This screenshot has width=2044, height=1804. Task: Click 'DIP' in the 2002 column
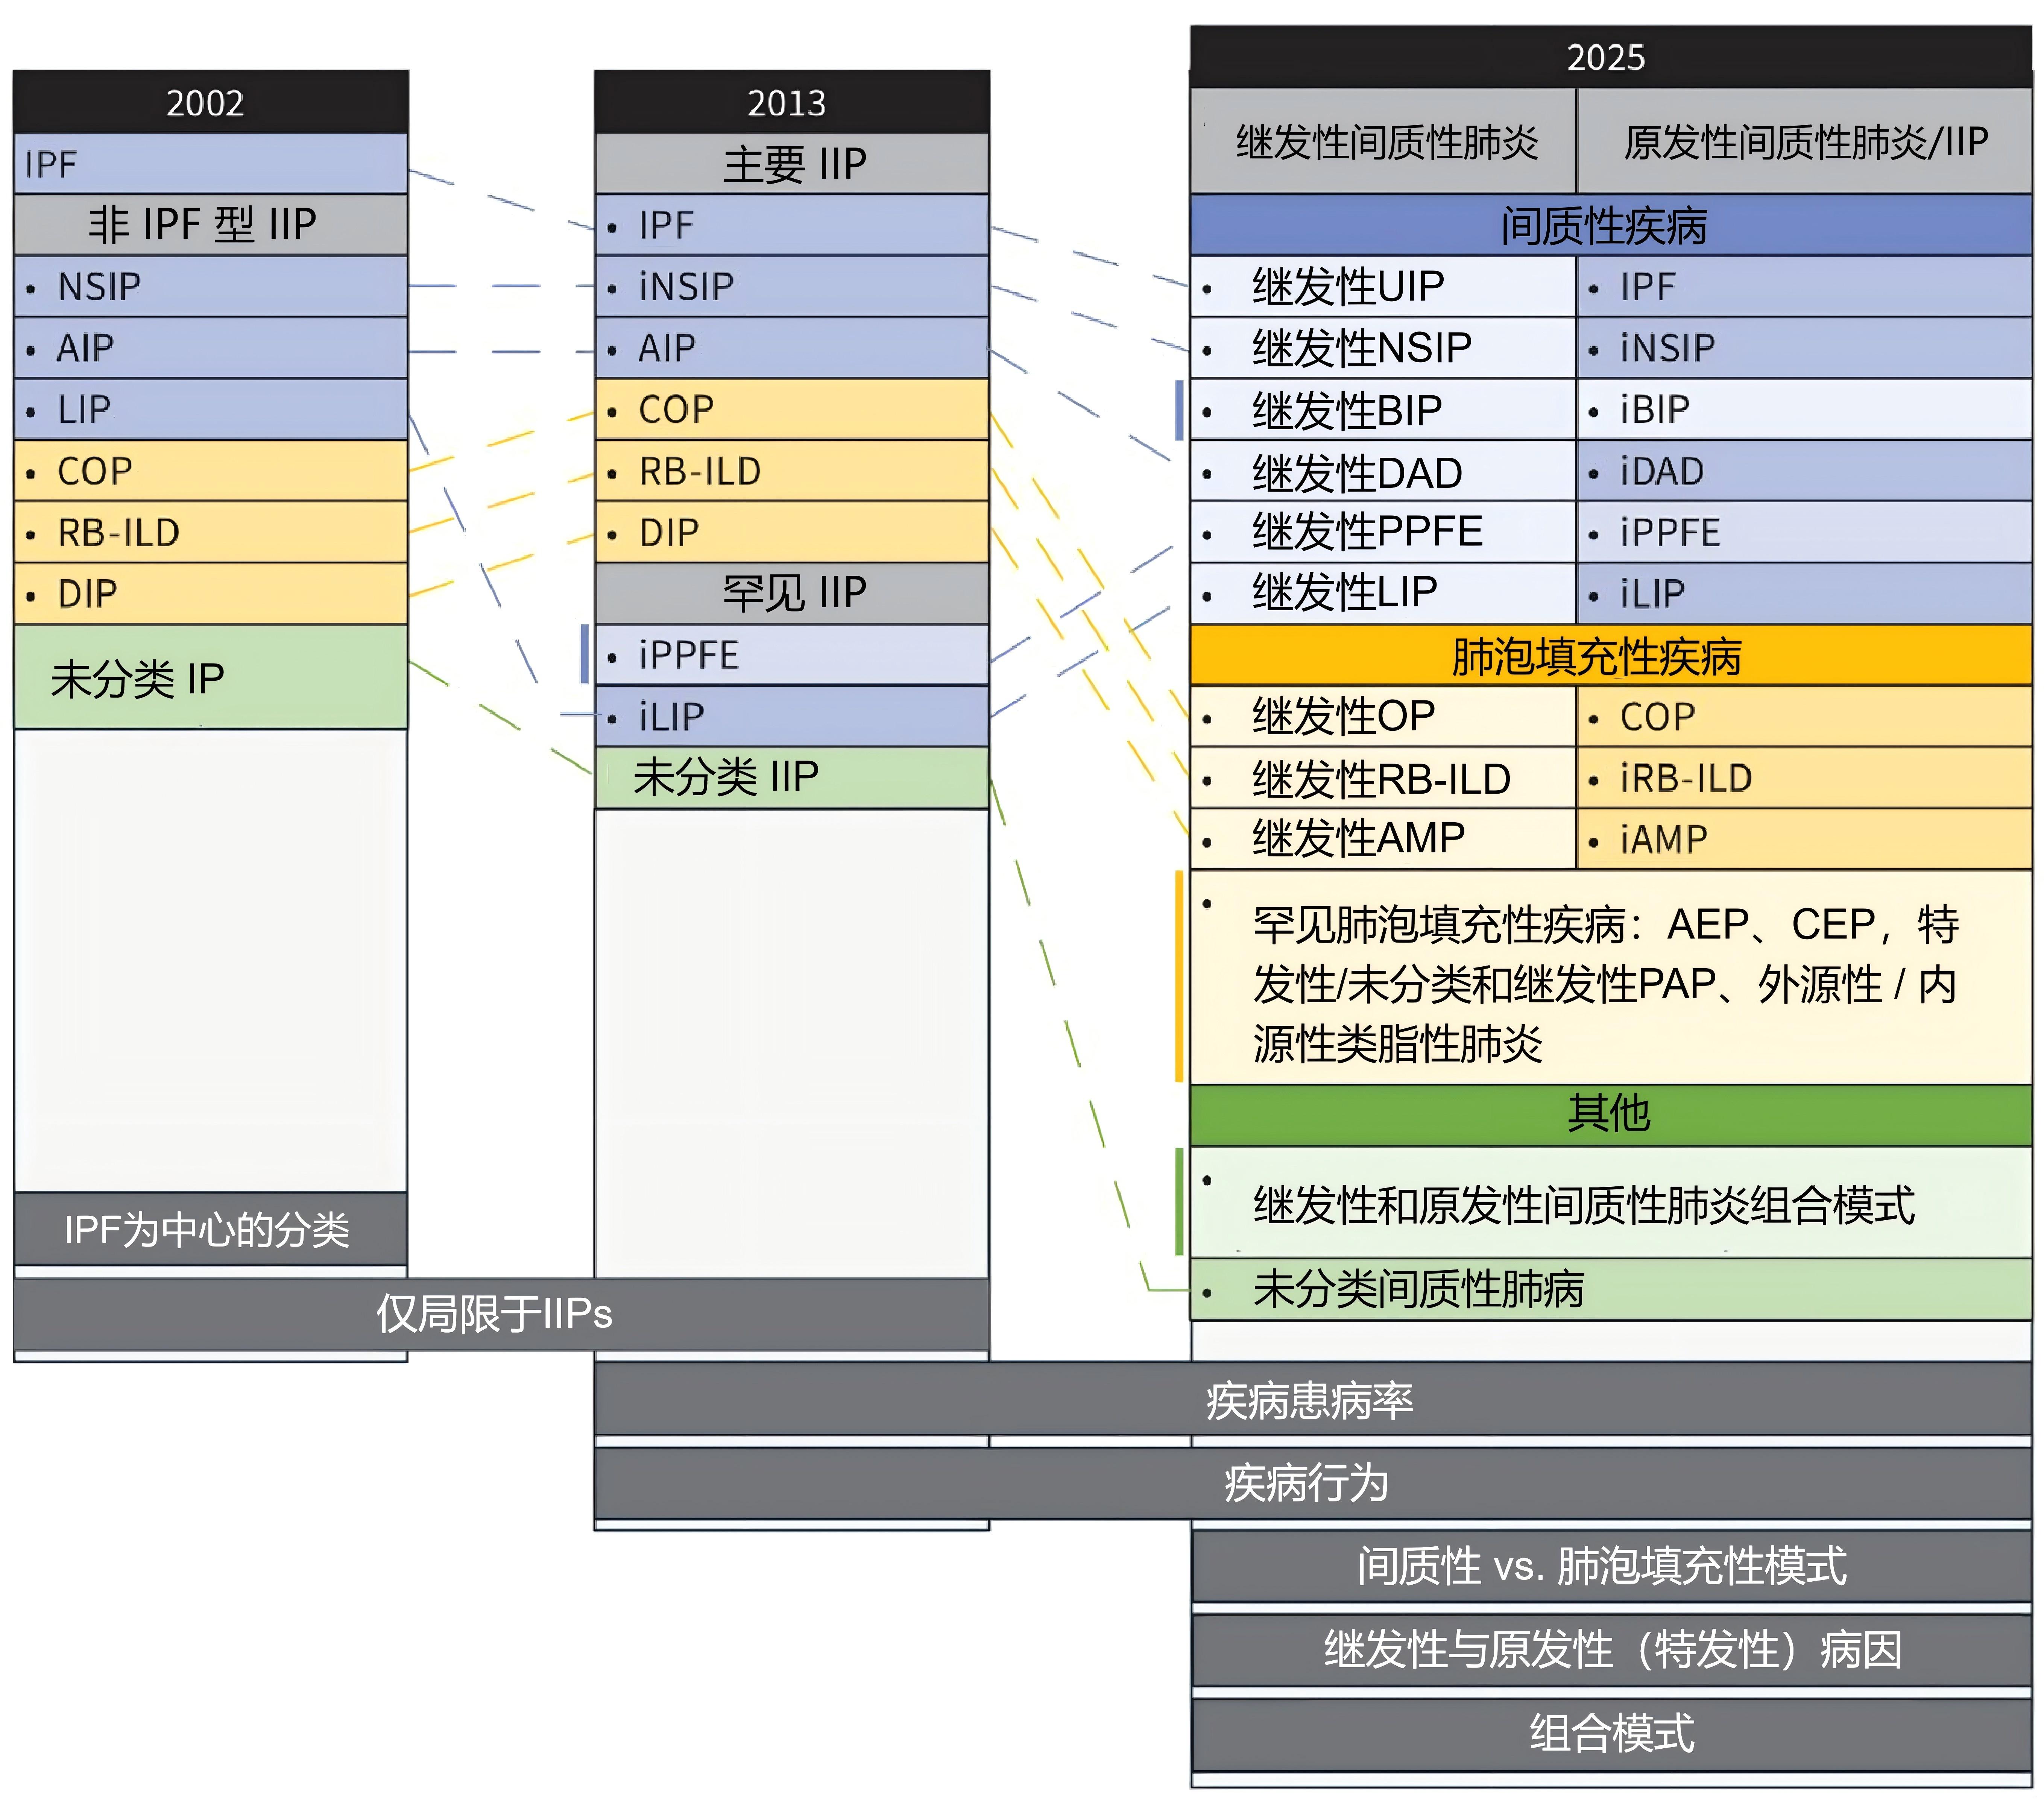(x=211, y=594)
